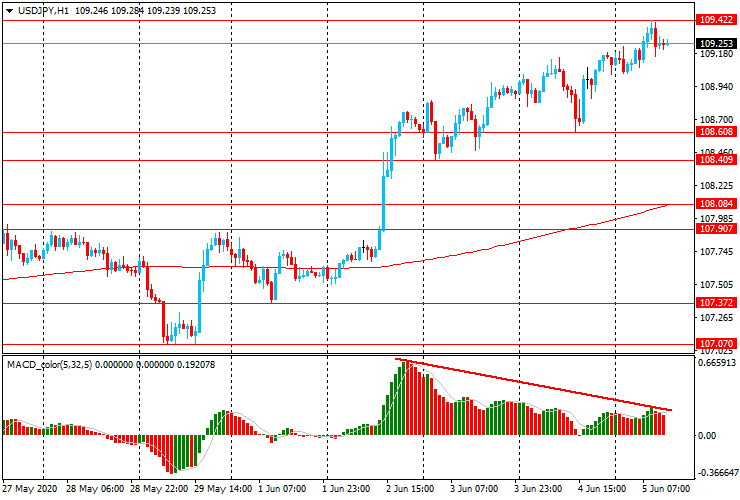This screenshot has height=500, width=740.
Task: Click the 28 May 06:00 time label
Action: pos(95,488)
